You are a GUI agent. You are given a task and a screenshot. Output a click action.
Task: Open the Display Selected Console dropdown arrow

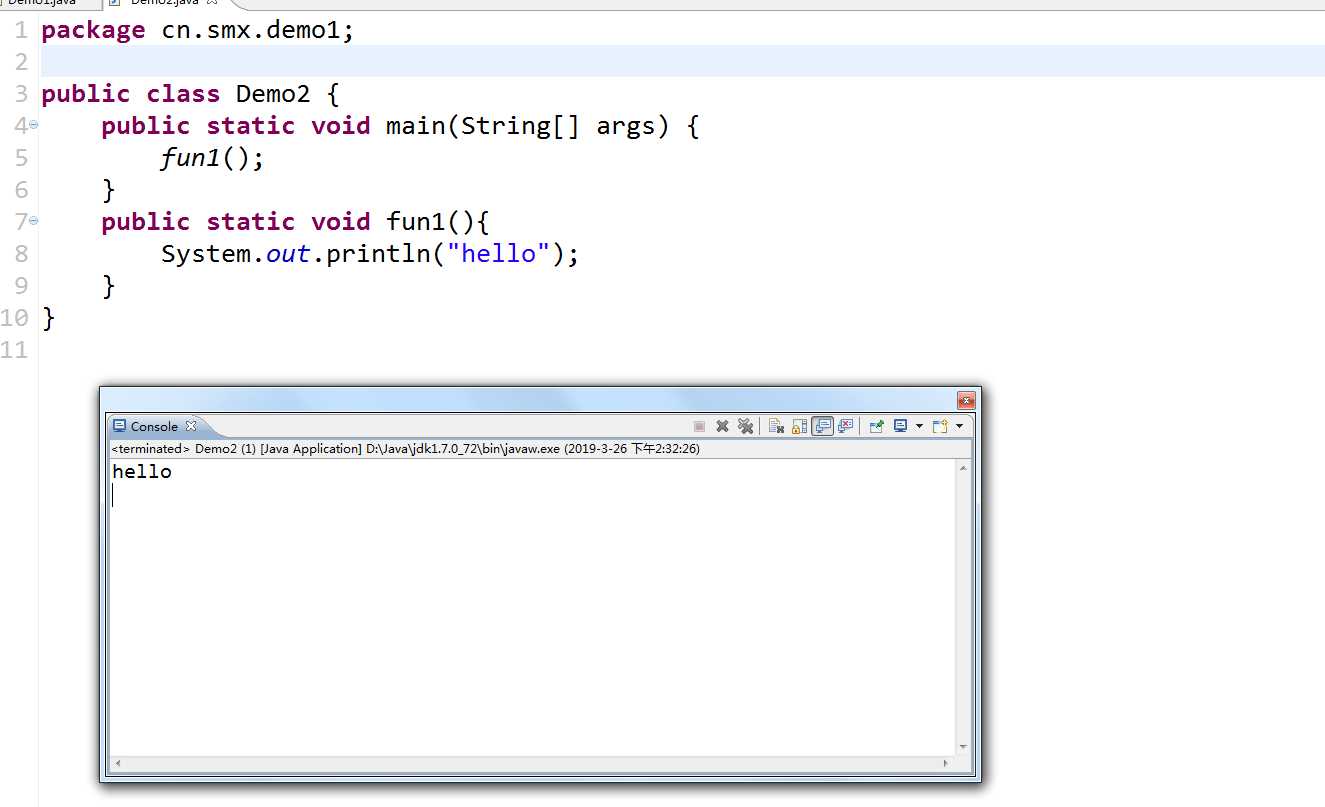pos(919,426)
